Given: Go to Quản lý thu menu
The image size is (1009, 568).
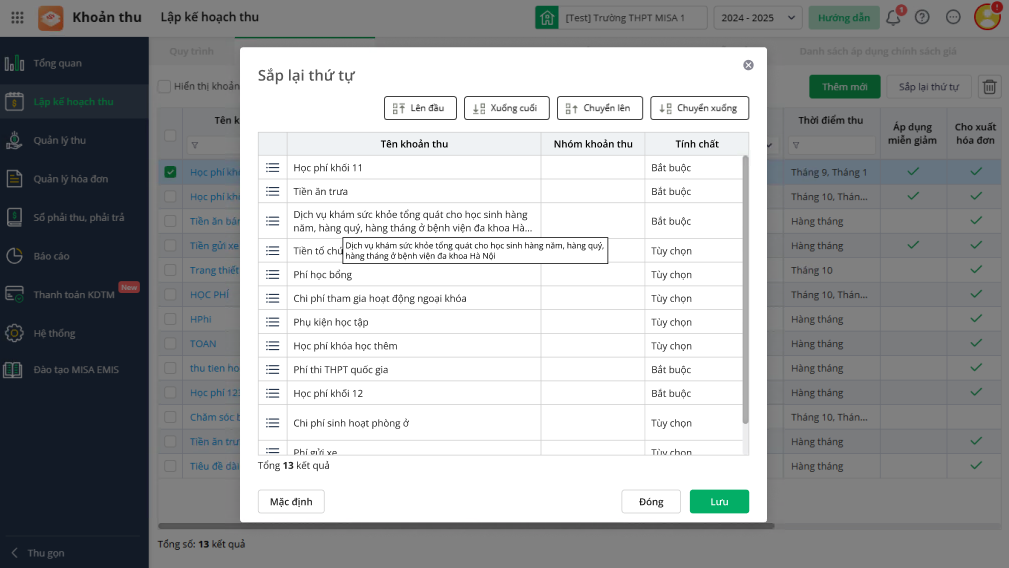Looking at the screenshot, I should [x=60, y=140].
